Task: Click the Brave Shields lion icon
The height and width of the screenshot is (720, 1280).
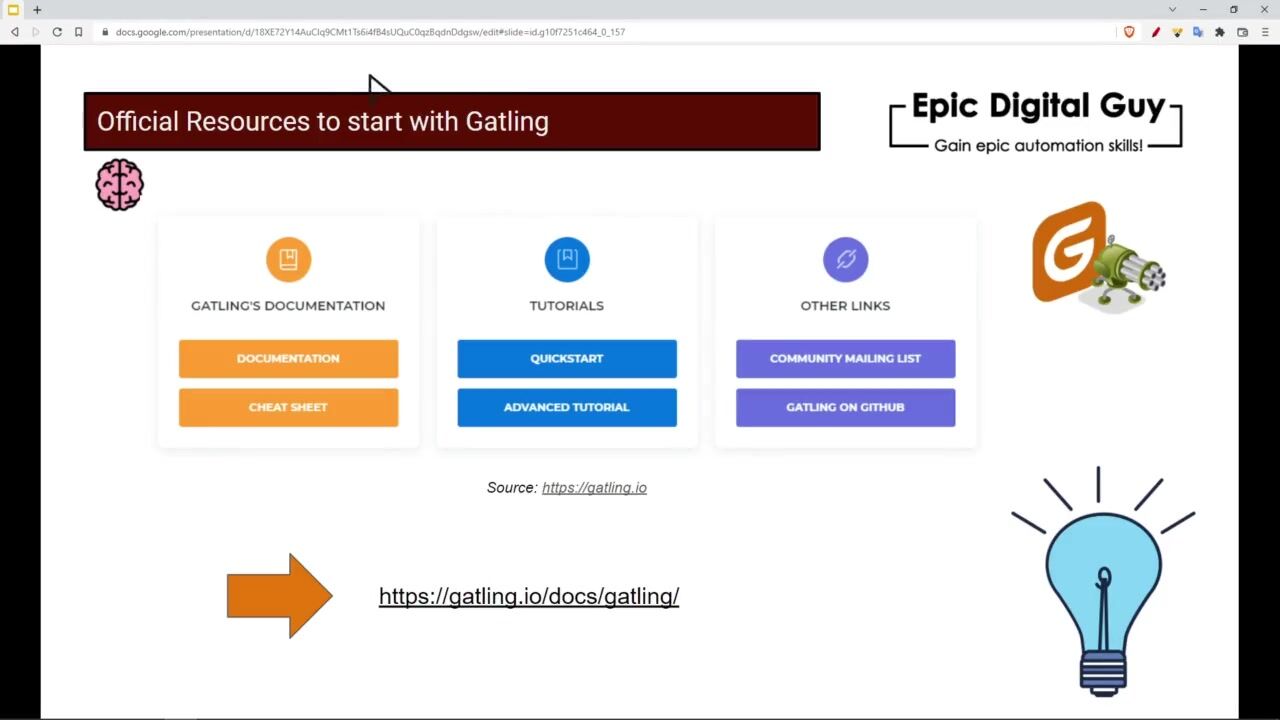Action: tap(1129, 32)
